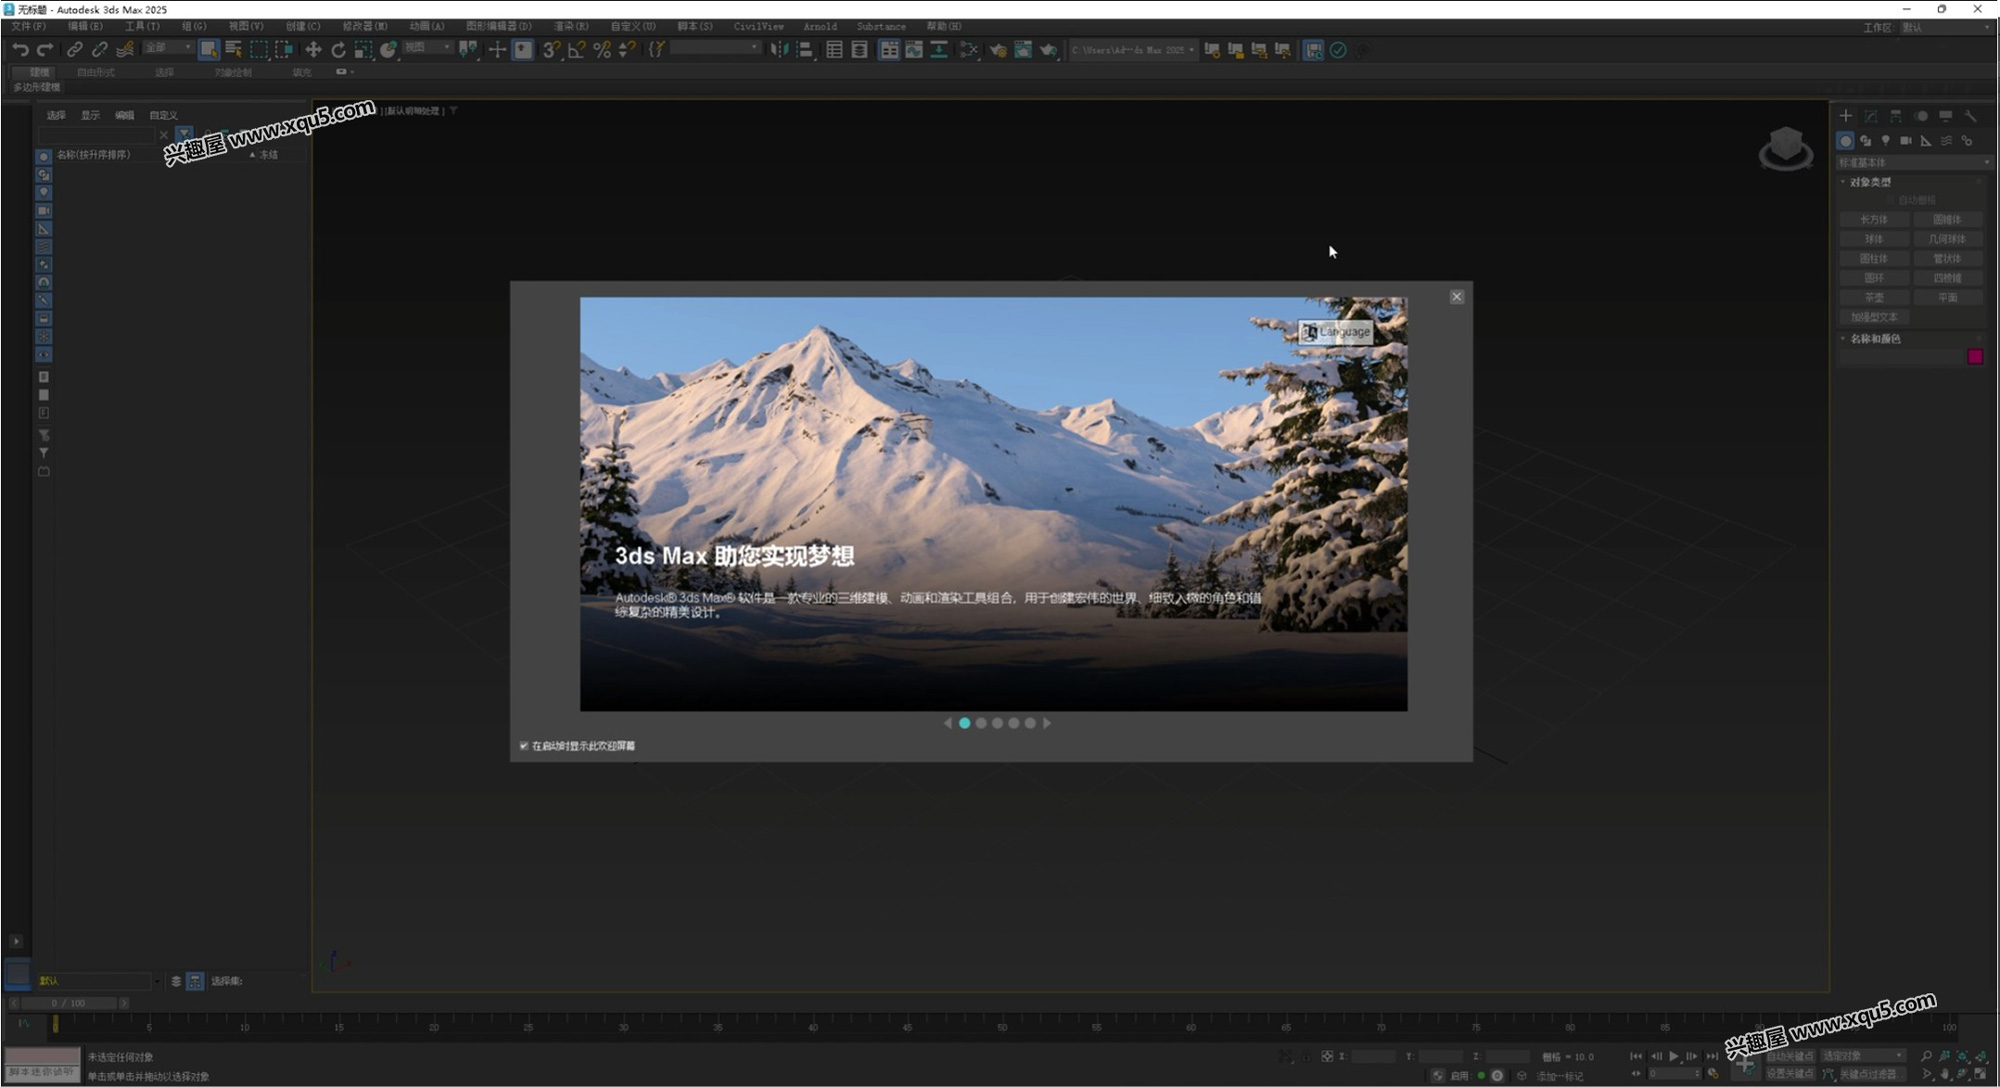
Task: Open the Substance menu
Action: coord(881,27)
